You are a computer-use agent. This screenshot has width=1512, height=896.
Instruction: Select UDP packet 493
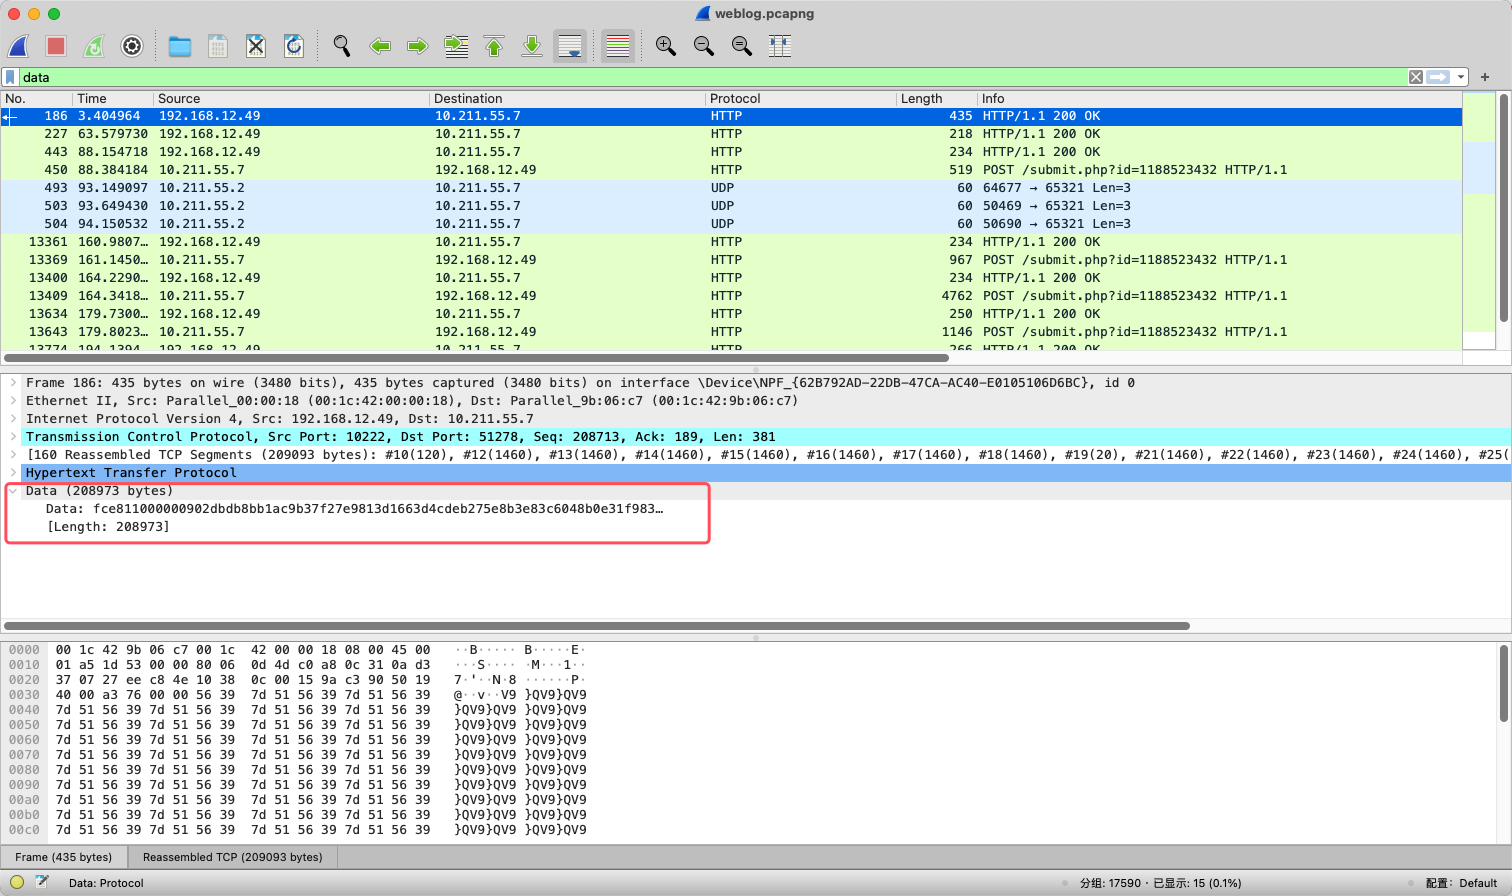[x=731, y=188]
